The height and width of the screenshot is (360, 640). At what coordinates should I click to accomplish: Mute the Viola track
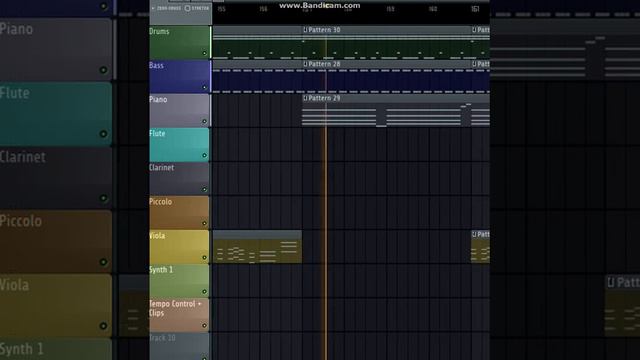pos(204,258)
